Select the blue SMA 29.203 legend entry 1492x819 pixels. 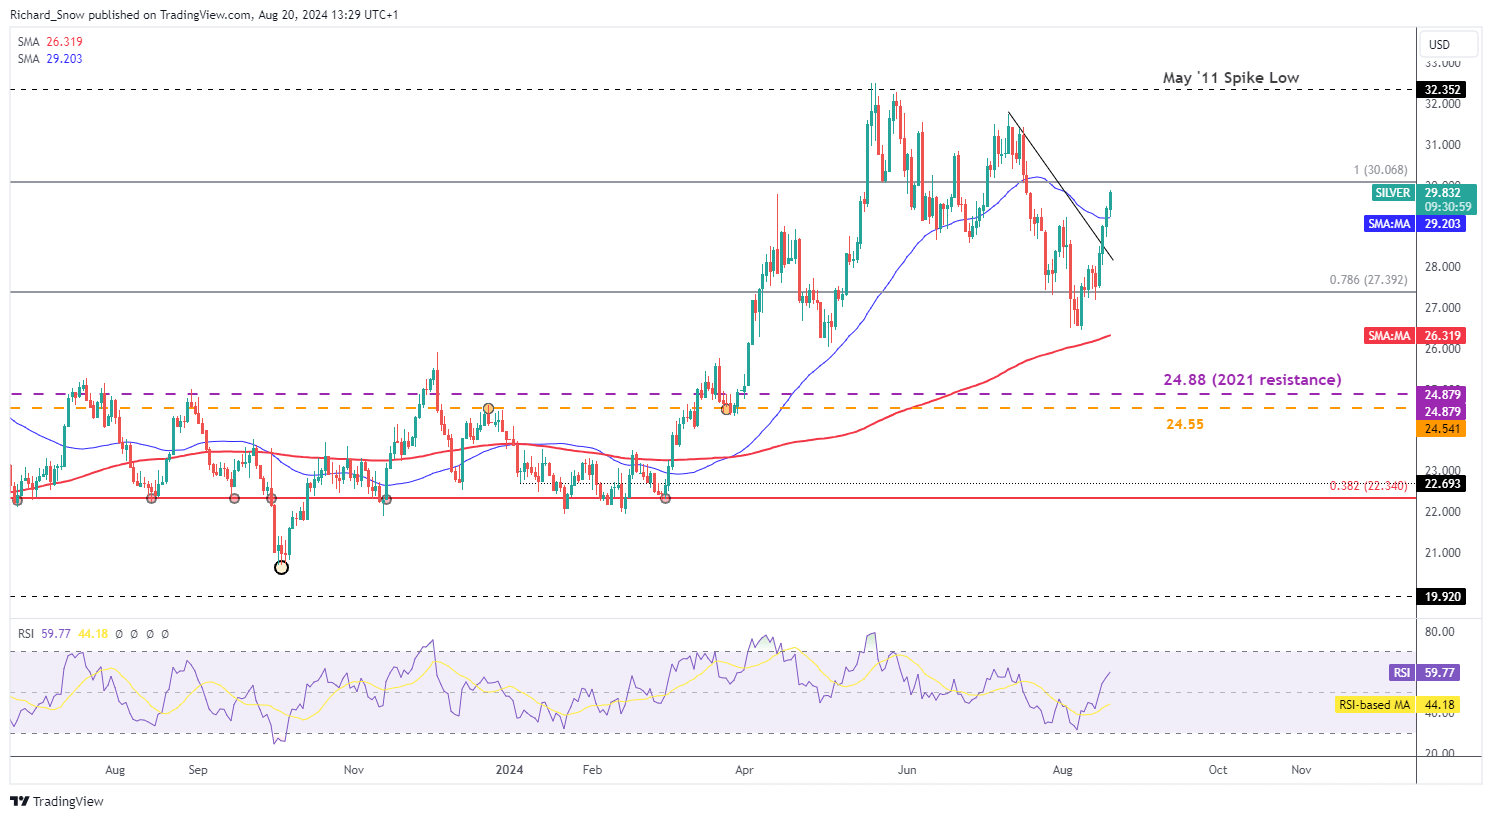click(50, 59)
